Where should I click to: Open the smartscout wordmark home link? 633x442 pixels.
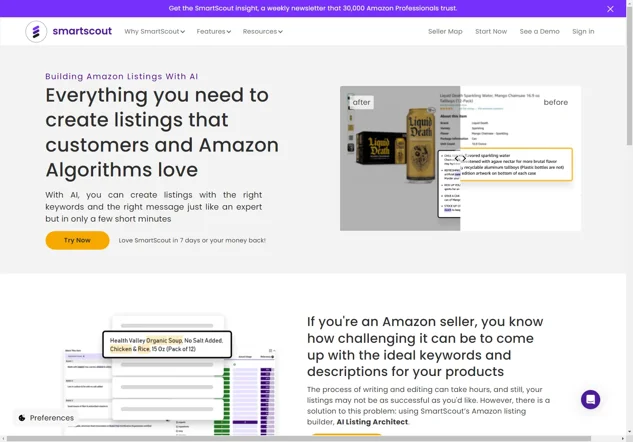tap(82, 31)
